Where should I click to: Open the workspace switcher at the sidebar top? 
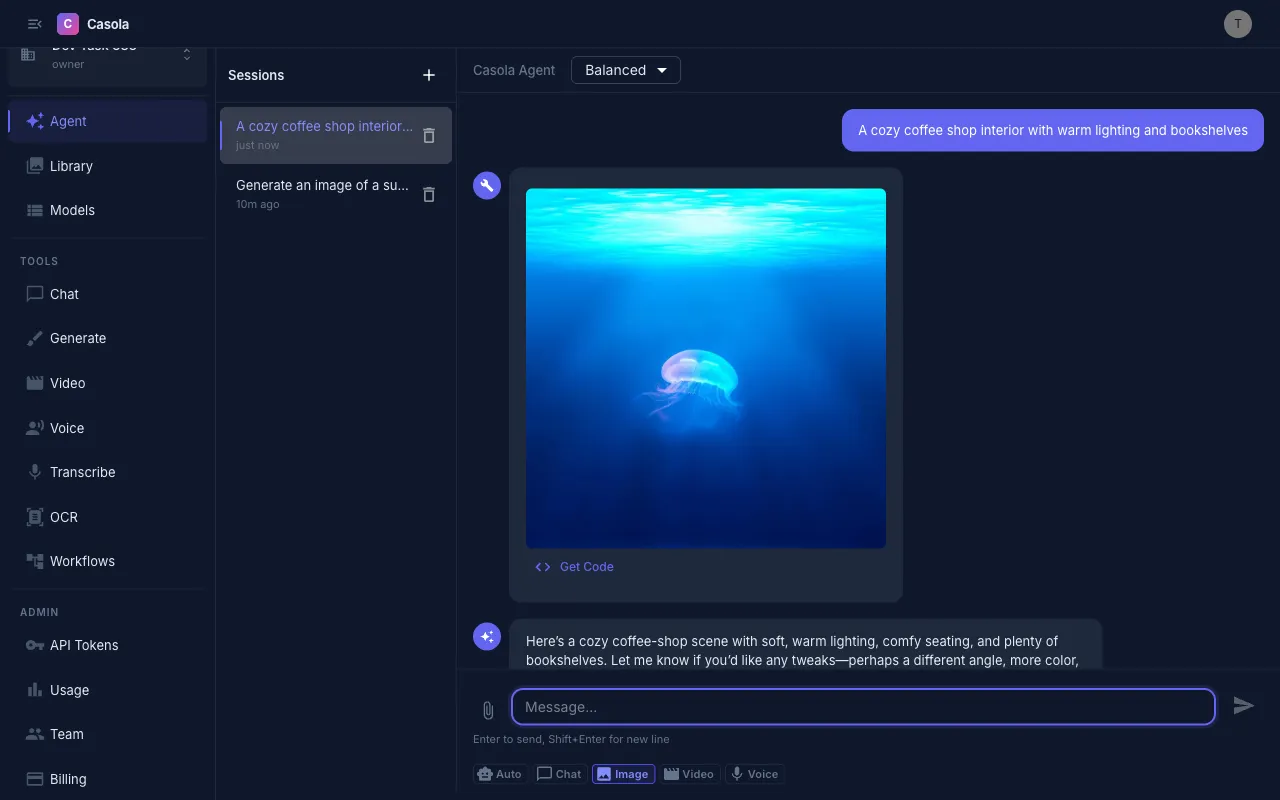click(107, 54)
